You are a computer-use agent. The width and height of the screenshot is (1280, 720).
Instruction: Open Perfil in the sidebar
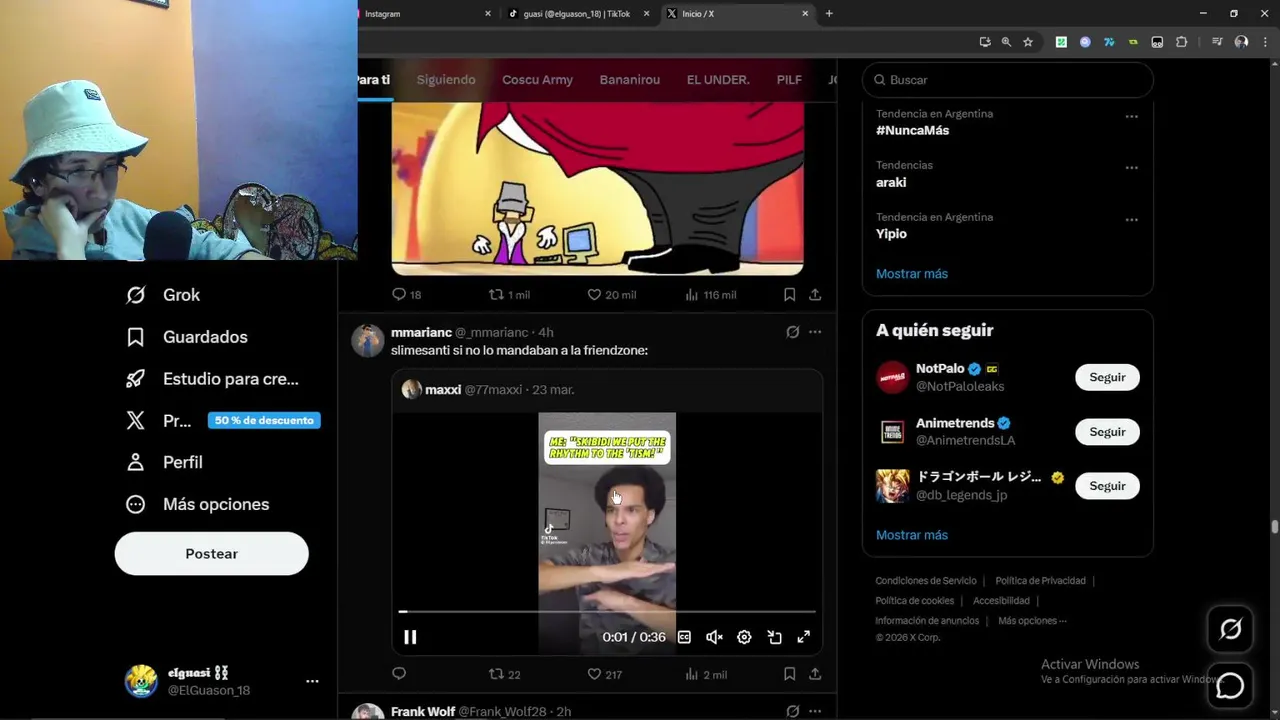[164, 462]
